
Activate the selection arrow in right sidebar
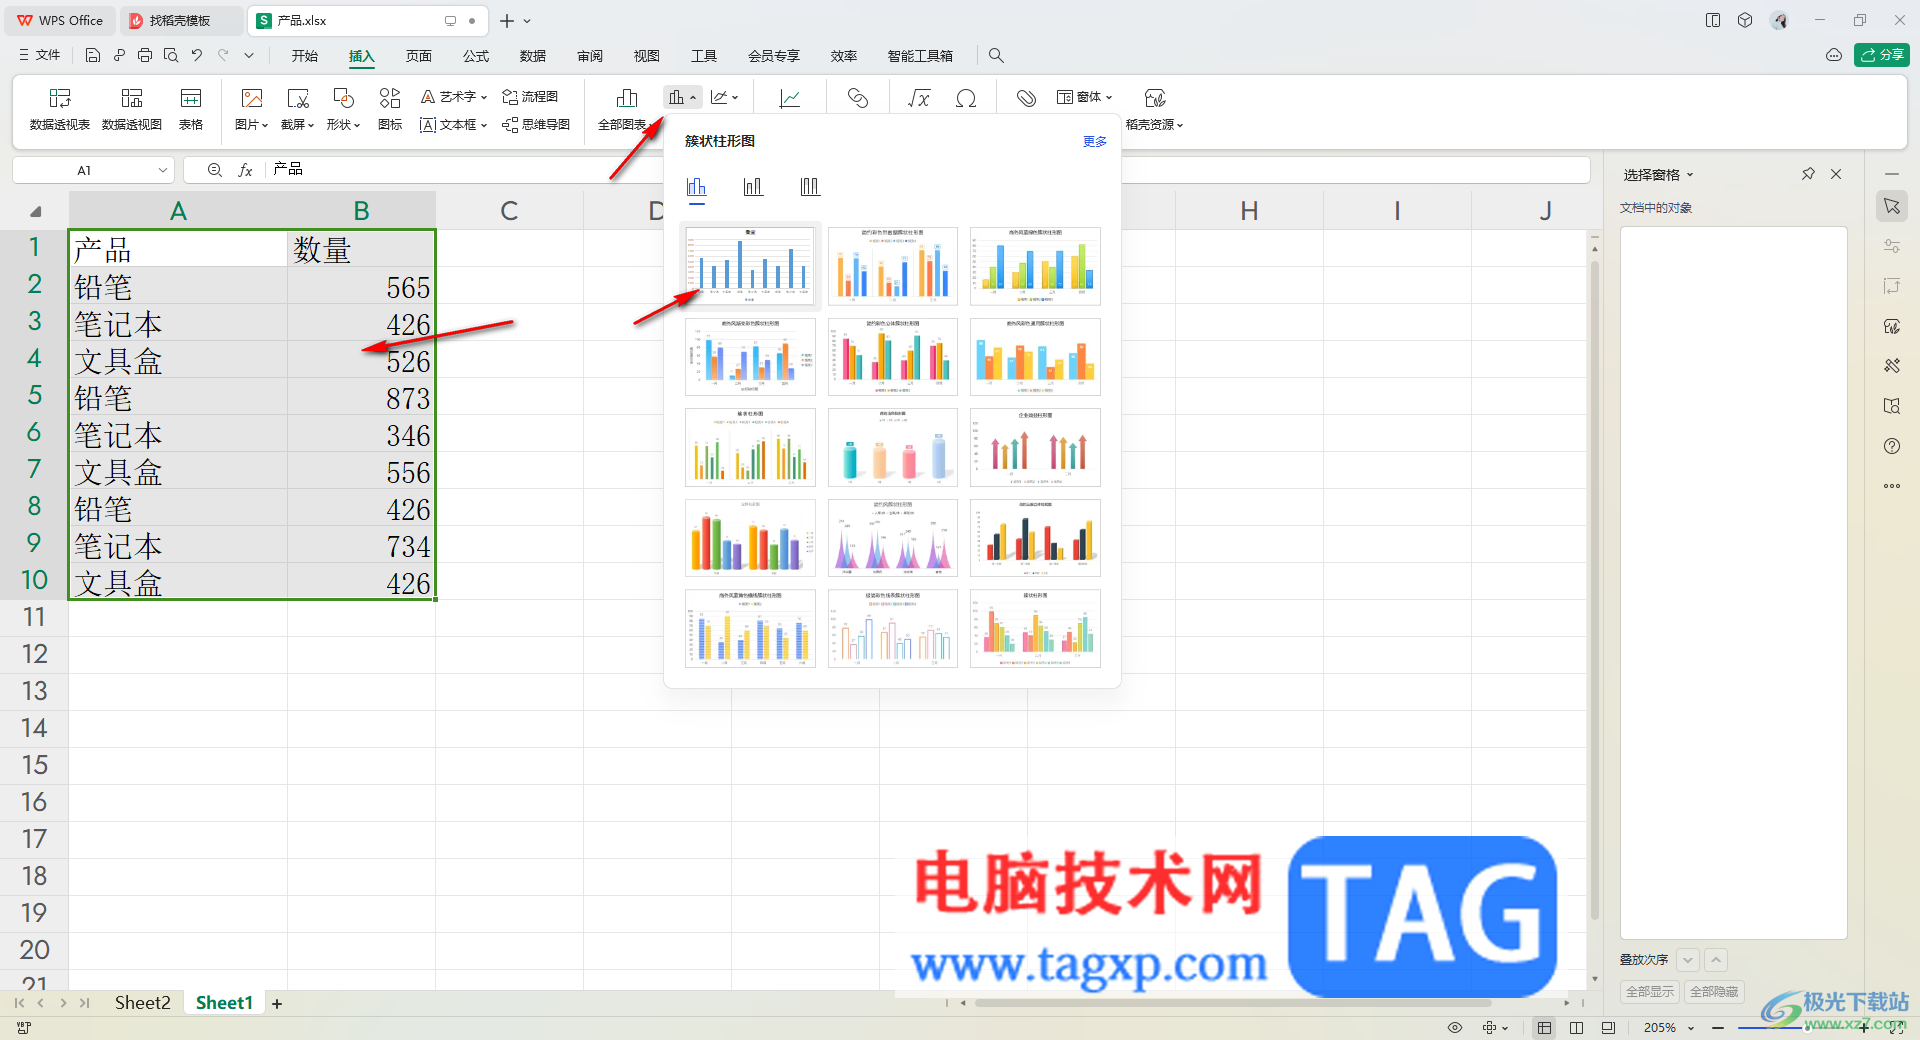point(1892,206)
